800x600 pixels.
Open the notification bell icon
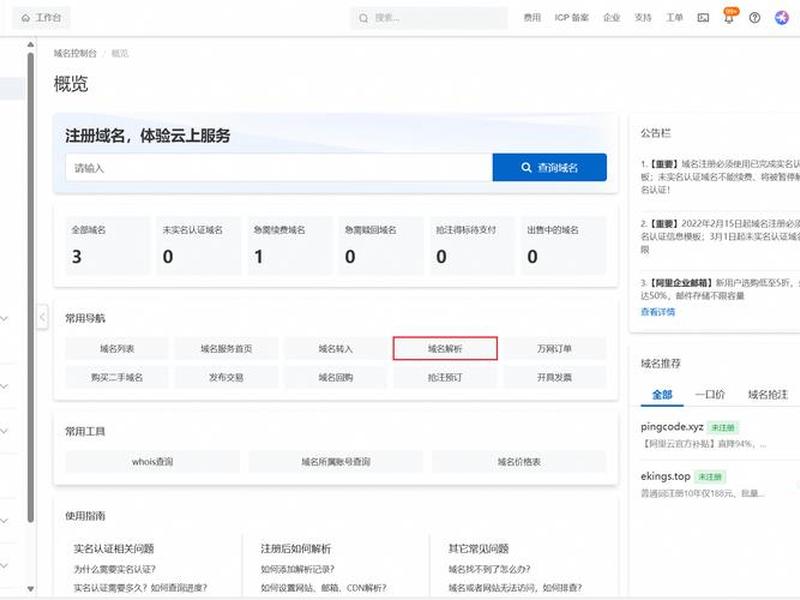pos(729,18)
